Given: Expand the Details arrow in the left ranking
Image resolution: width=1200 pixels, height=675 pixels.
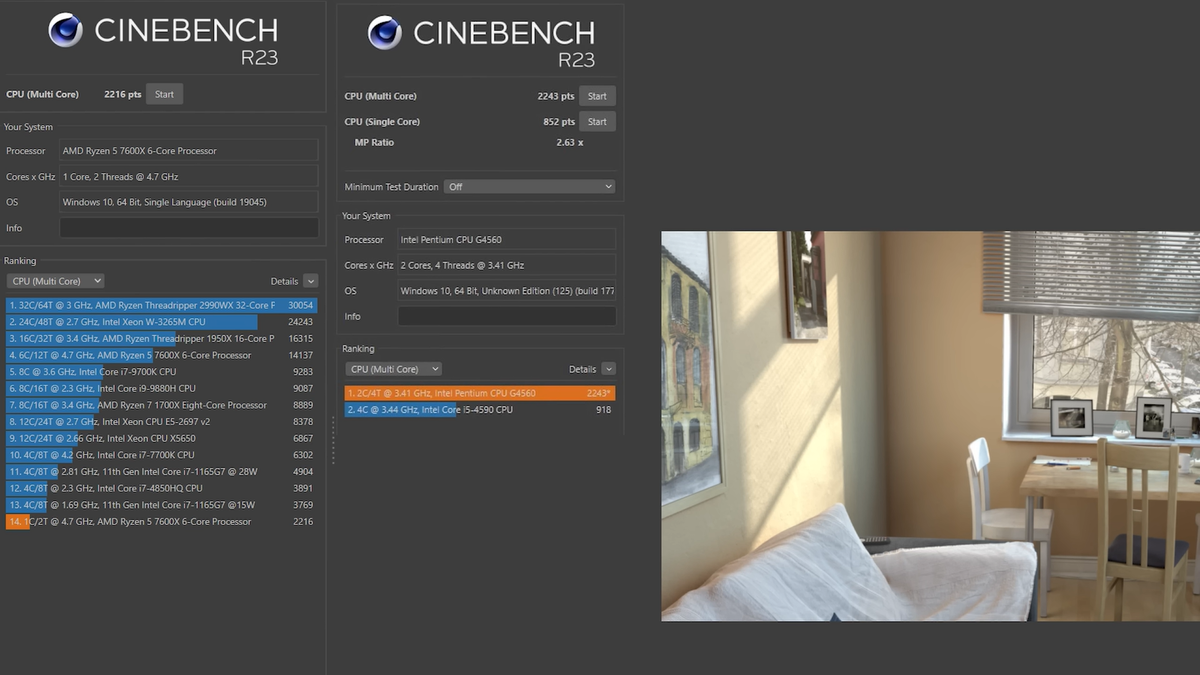Looking at the screenshot, I should (311, 282).
